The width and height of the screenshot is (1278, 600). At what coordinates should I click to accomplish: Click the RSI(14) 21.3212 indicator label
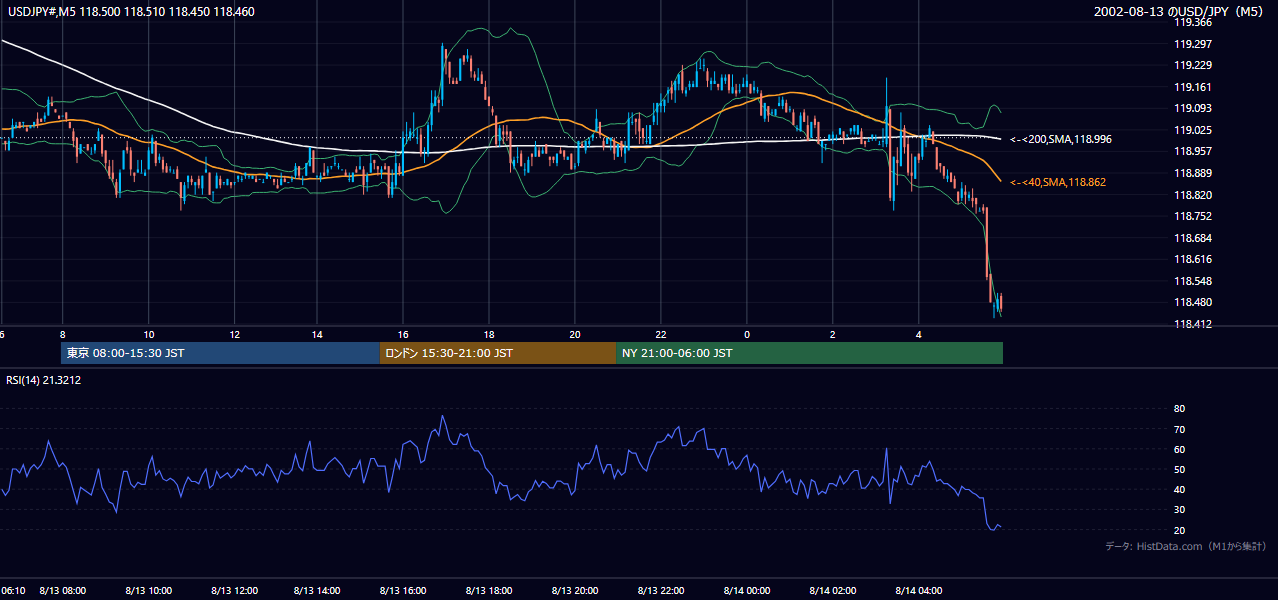tap(44, 380)
